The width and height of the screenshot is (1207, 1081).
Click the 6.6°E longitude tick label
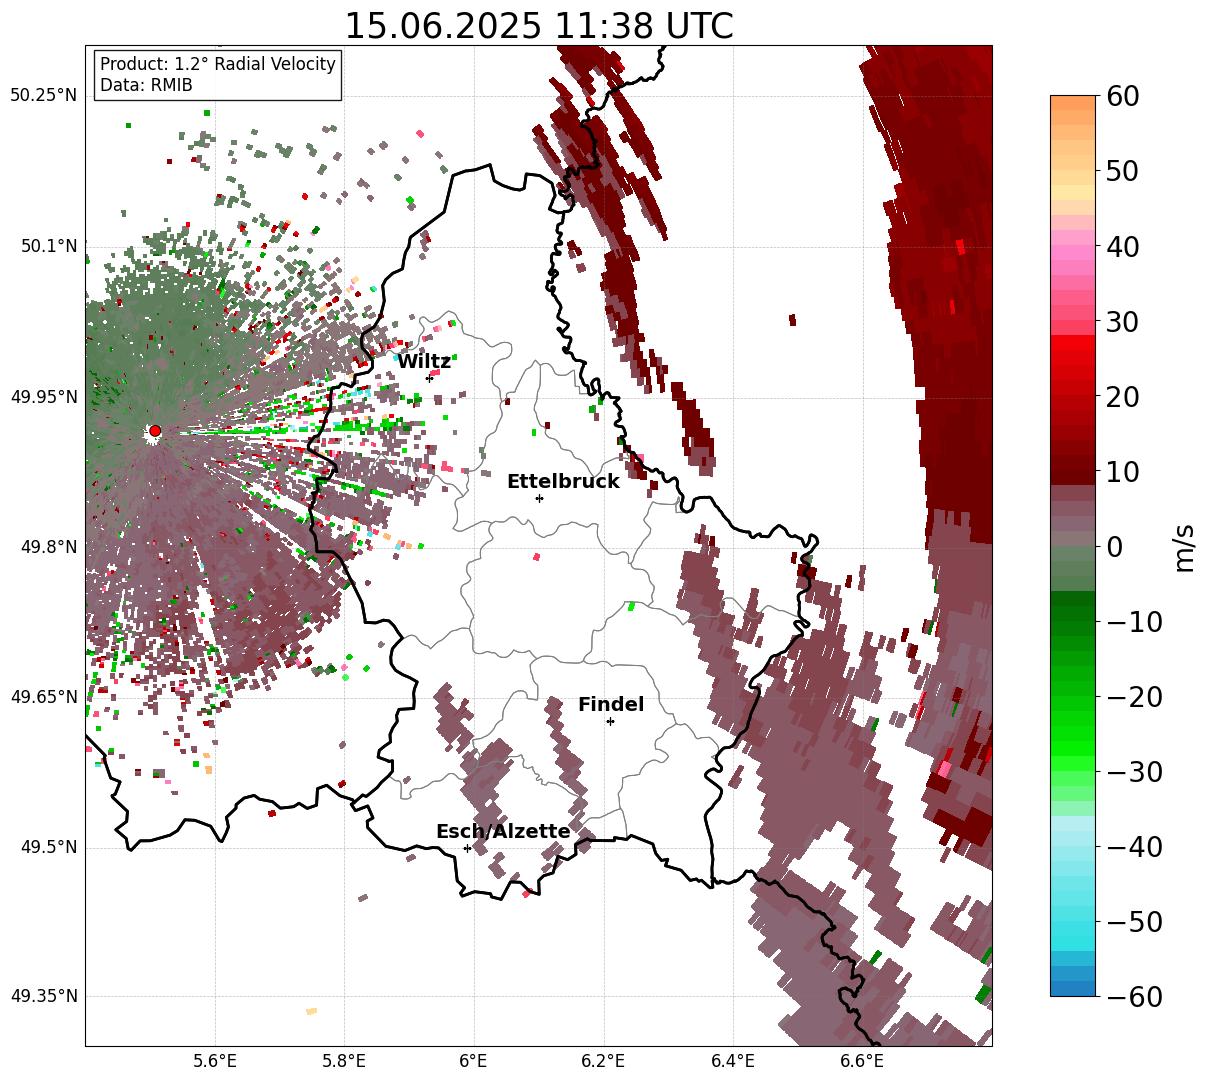coord(862,1060)
